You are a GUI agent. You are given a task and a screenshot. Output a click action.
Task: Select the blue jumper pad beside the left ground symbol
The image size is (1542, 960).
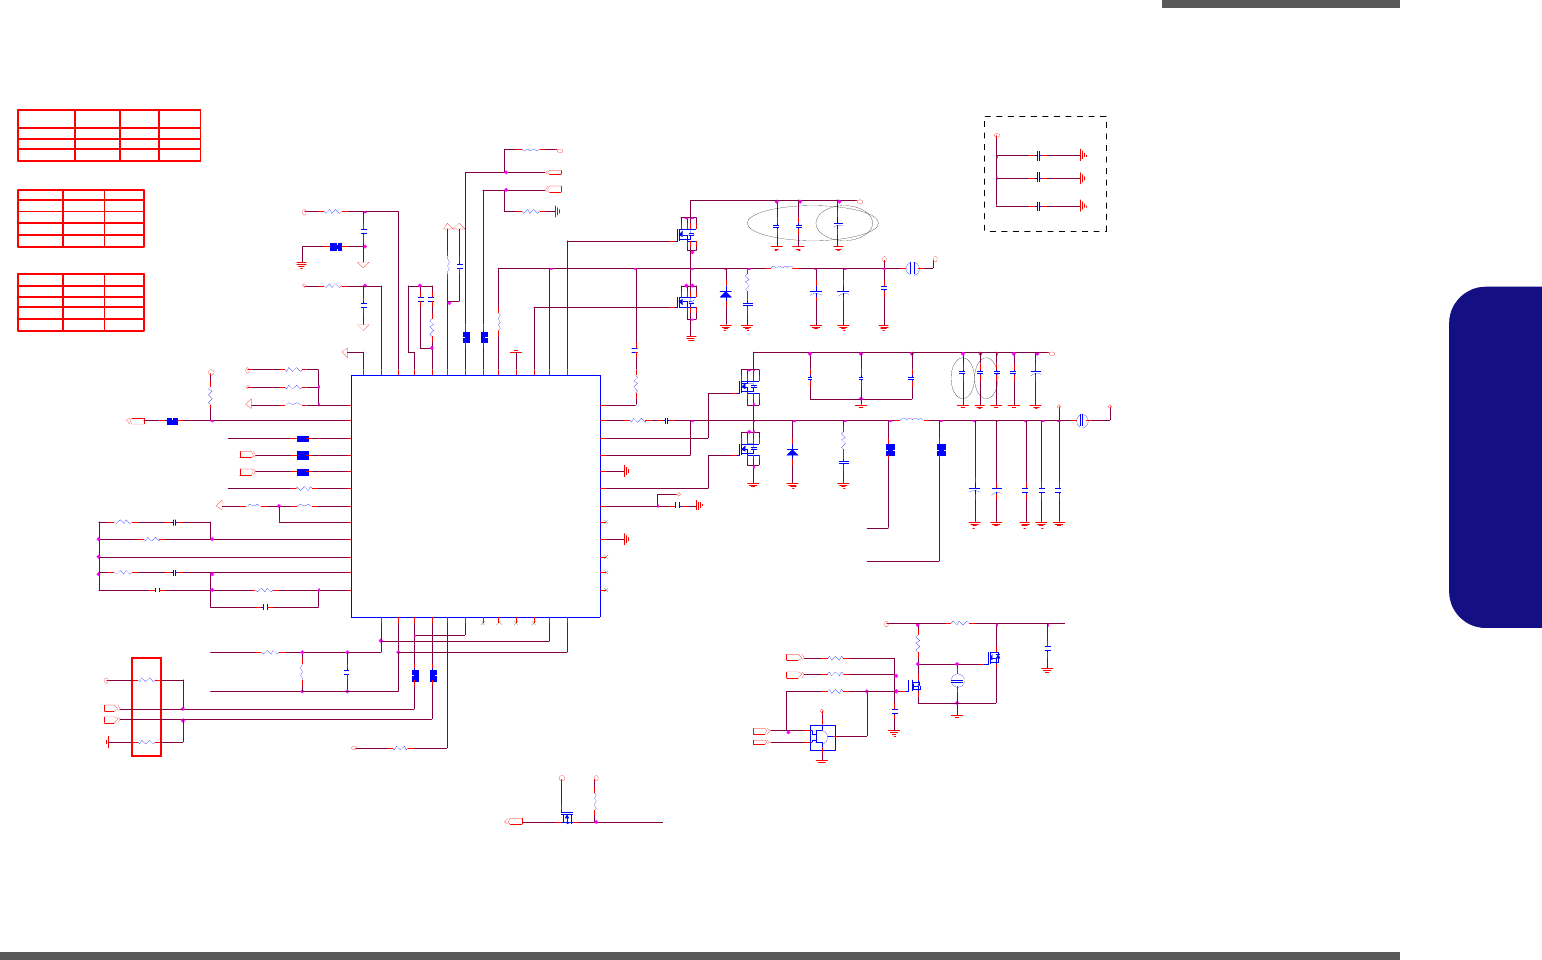pyautogui.click(x=337, y=247)
